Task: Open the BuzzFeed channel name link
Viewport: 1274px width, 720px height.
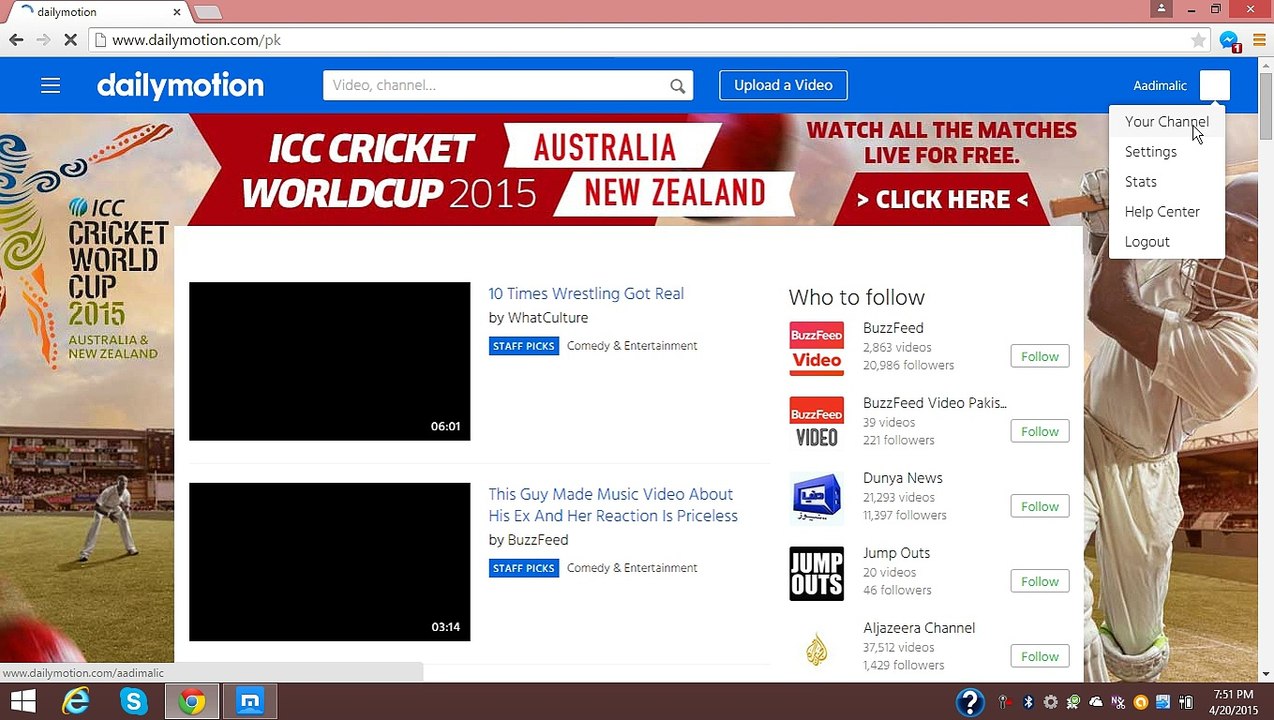Action: pyautogui.click(x=893, y=328)
